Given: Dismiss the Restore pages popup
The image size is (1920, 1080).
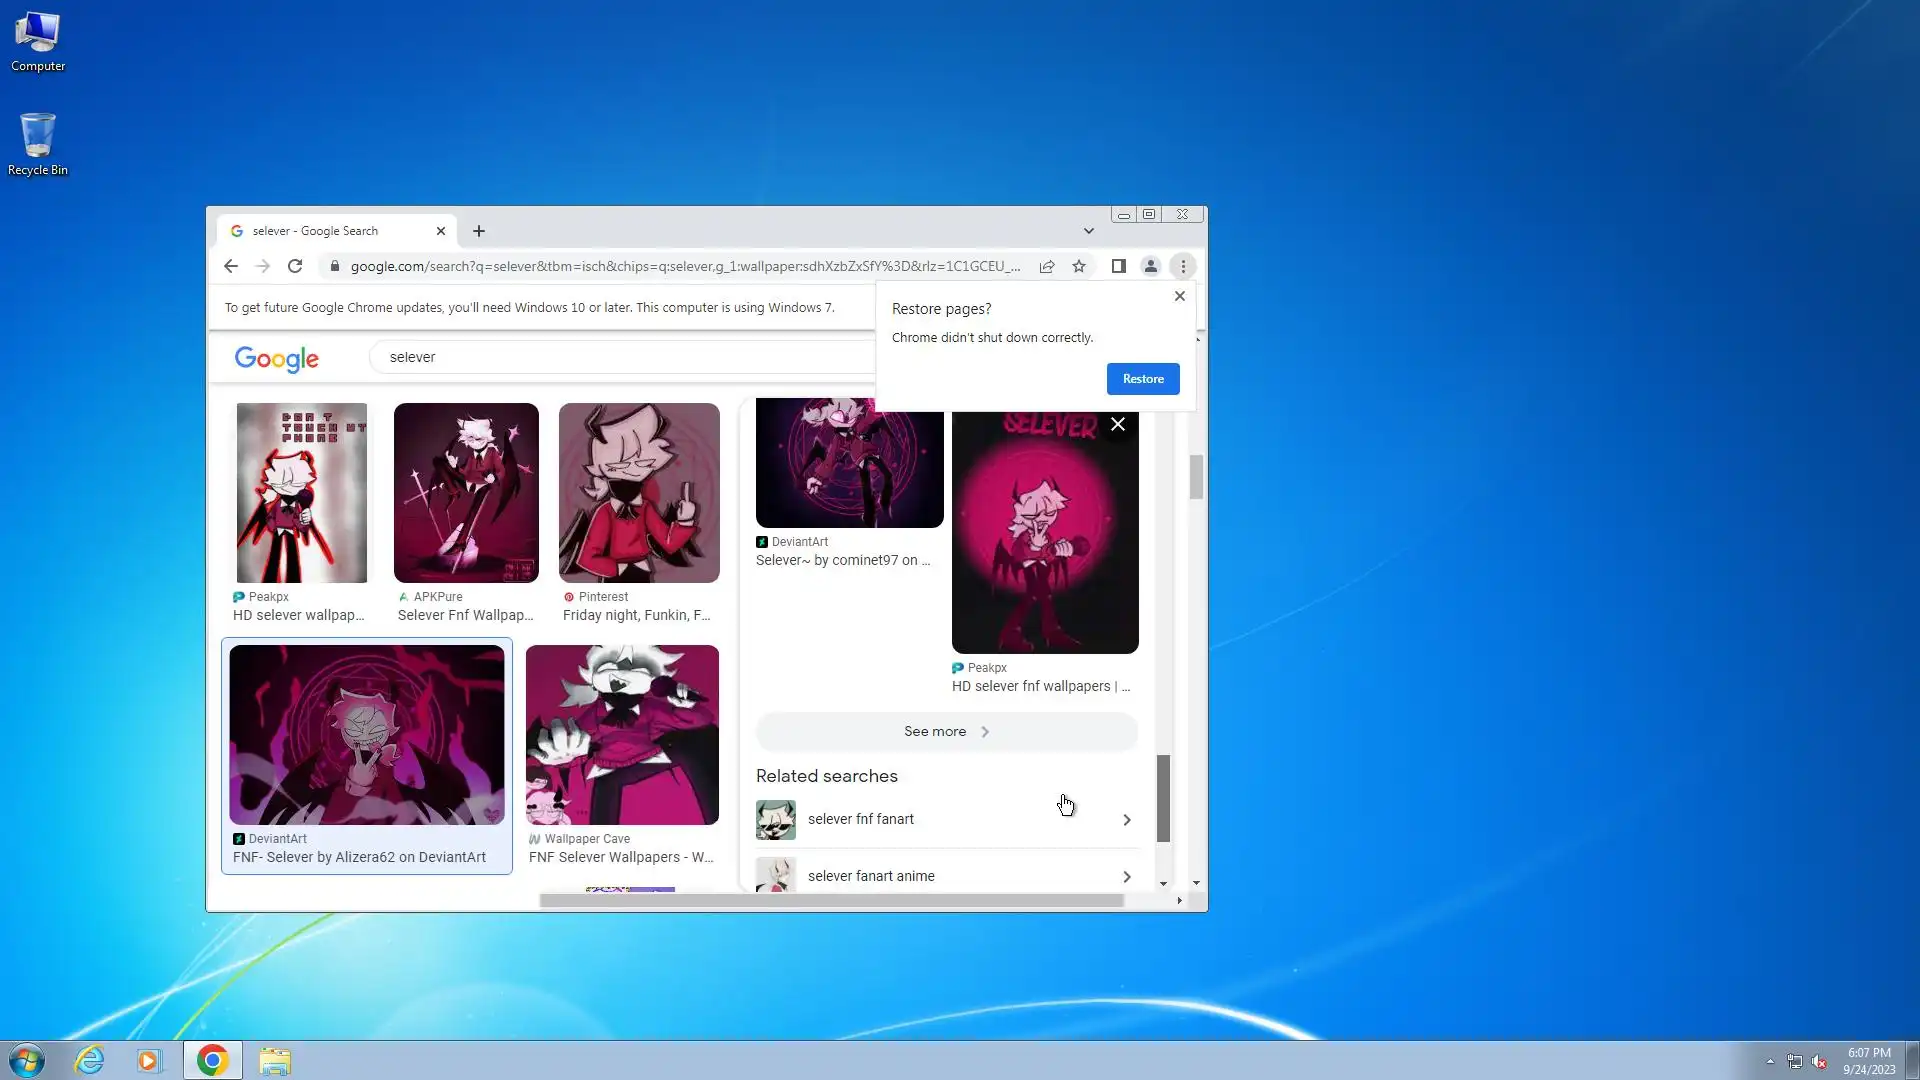Looking at the screenshot, I should 1180,296.
